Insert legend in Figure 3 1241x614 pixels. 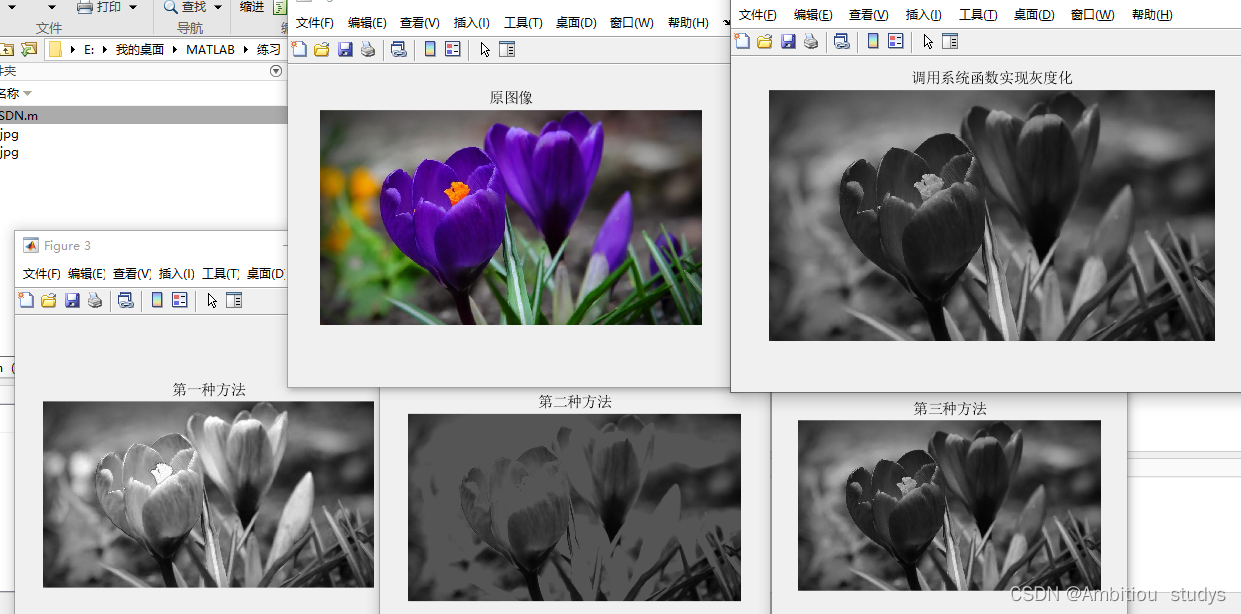click(x=180, y=300)
